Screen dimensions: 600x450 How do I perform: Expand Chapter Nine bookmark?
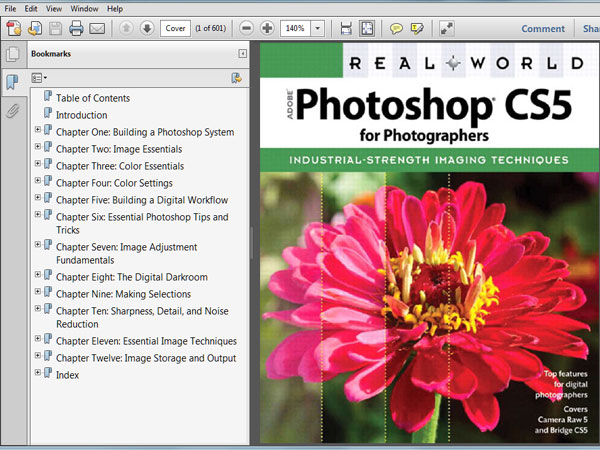(38, 291)
